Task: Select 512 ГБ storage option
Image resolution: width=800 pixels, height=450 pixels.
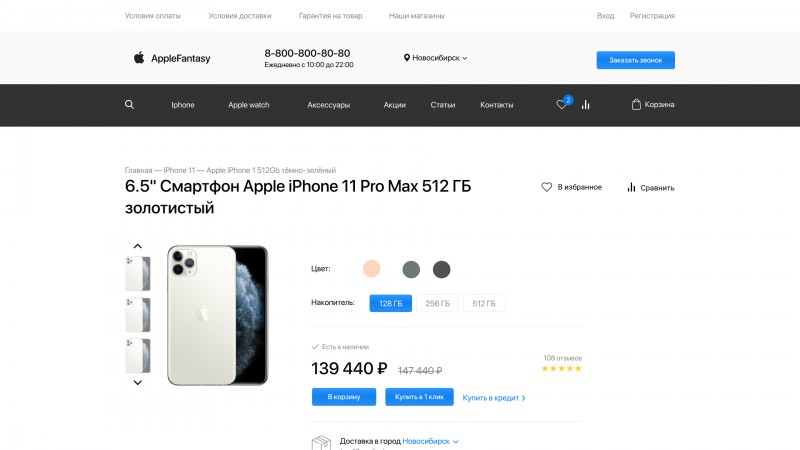Action: pyautogui.click(x=484, y=303)
